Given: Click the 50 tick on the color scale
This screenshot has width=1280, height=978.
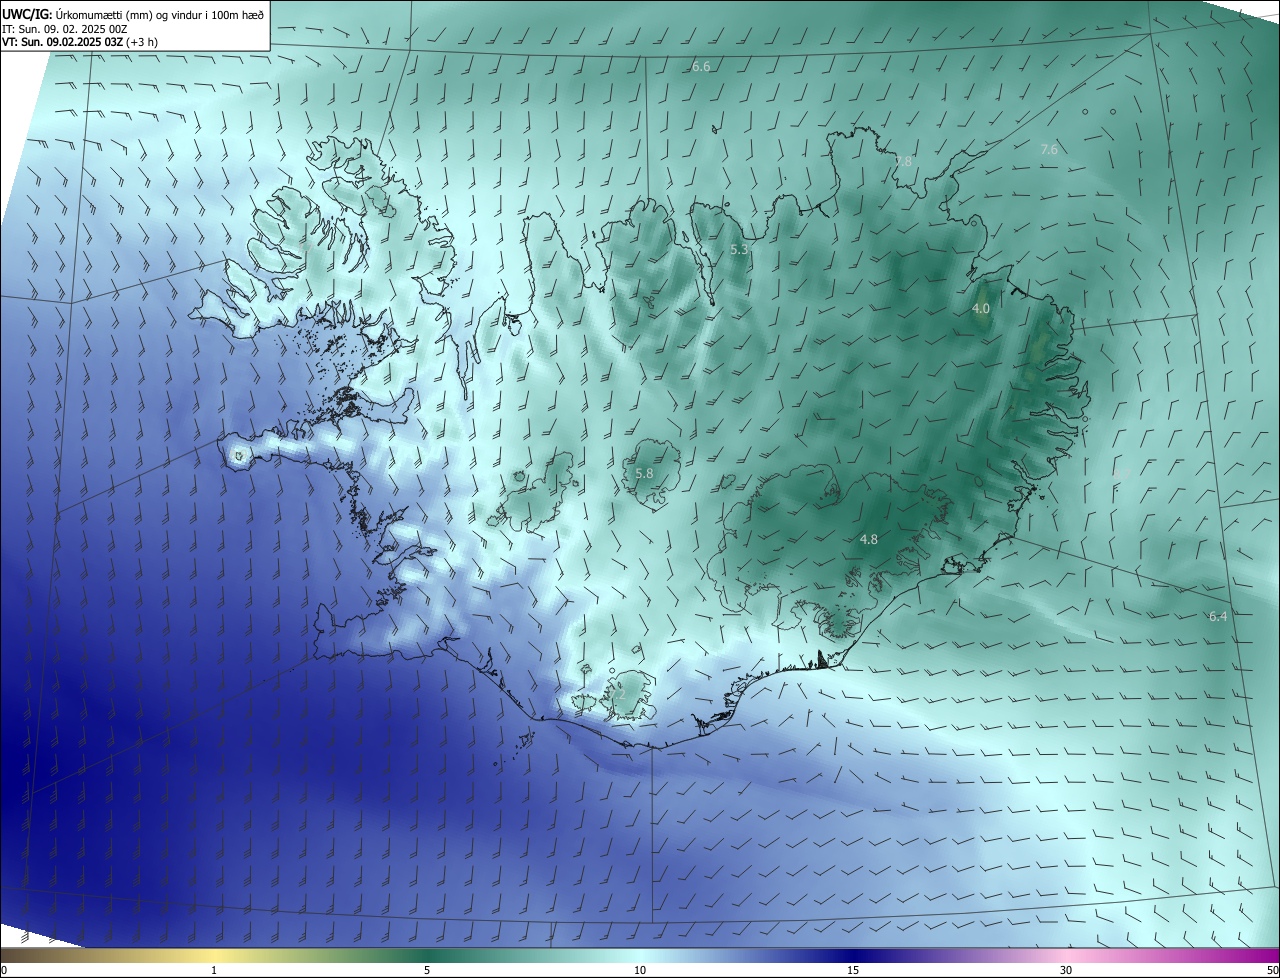Looking at the screenshot, I should pyautogui.click(x=1272, y=971).
